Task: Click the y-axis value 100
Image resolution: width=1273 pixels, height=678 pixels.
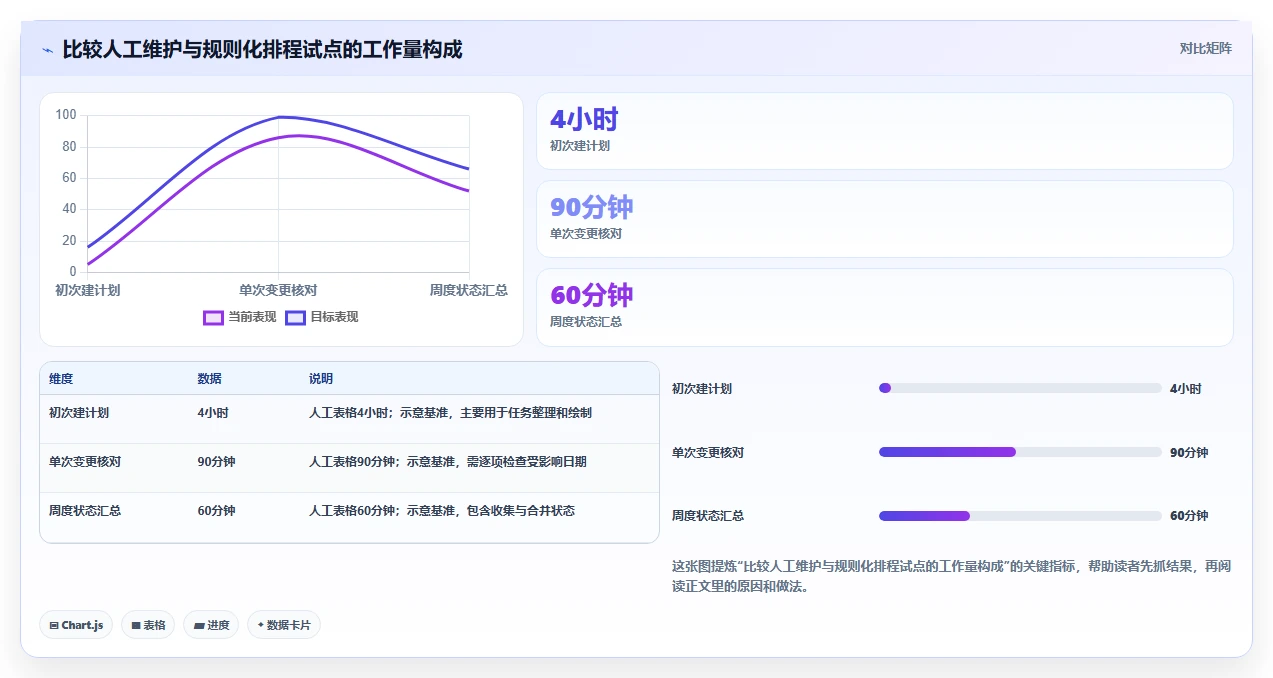Action: tap(66, 115)
